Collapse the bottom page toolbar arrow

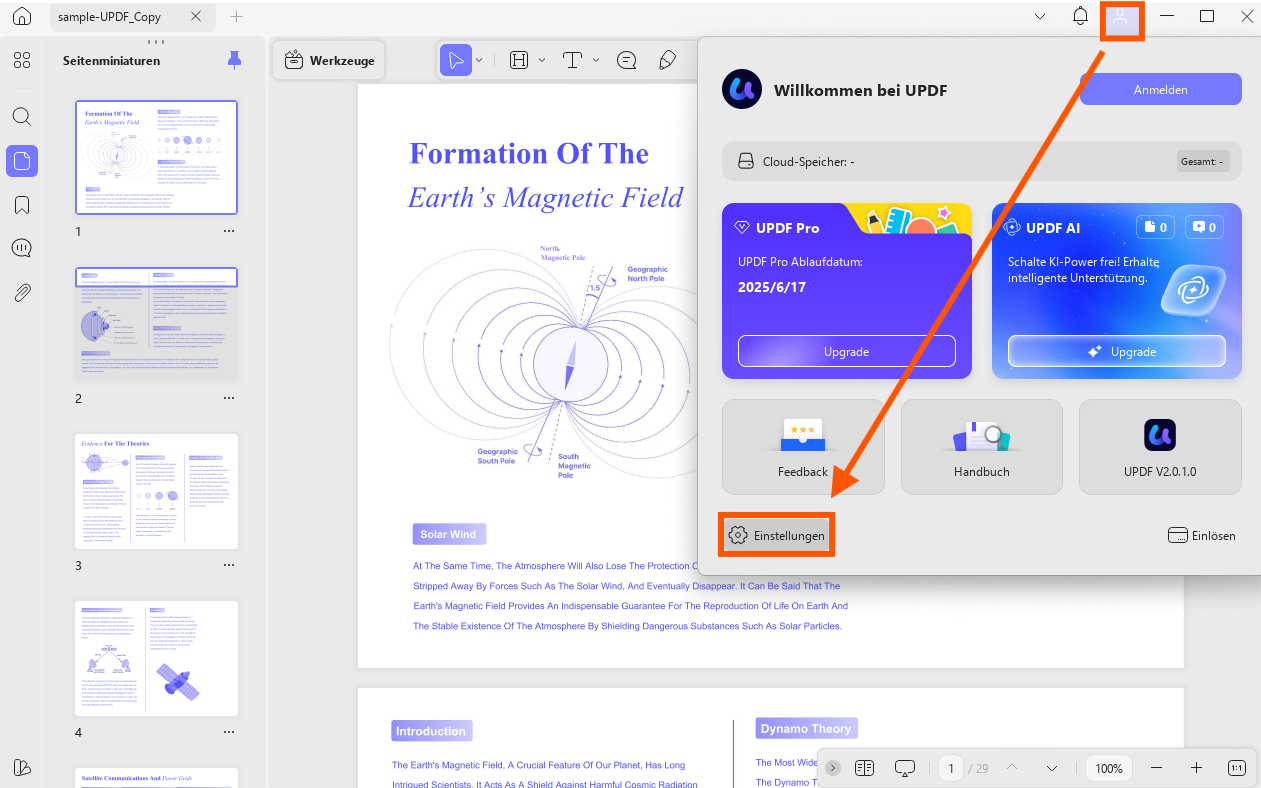tap(833, 768)
